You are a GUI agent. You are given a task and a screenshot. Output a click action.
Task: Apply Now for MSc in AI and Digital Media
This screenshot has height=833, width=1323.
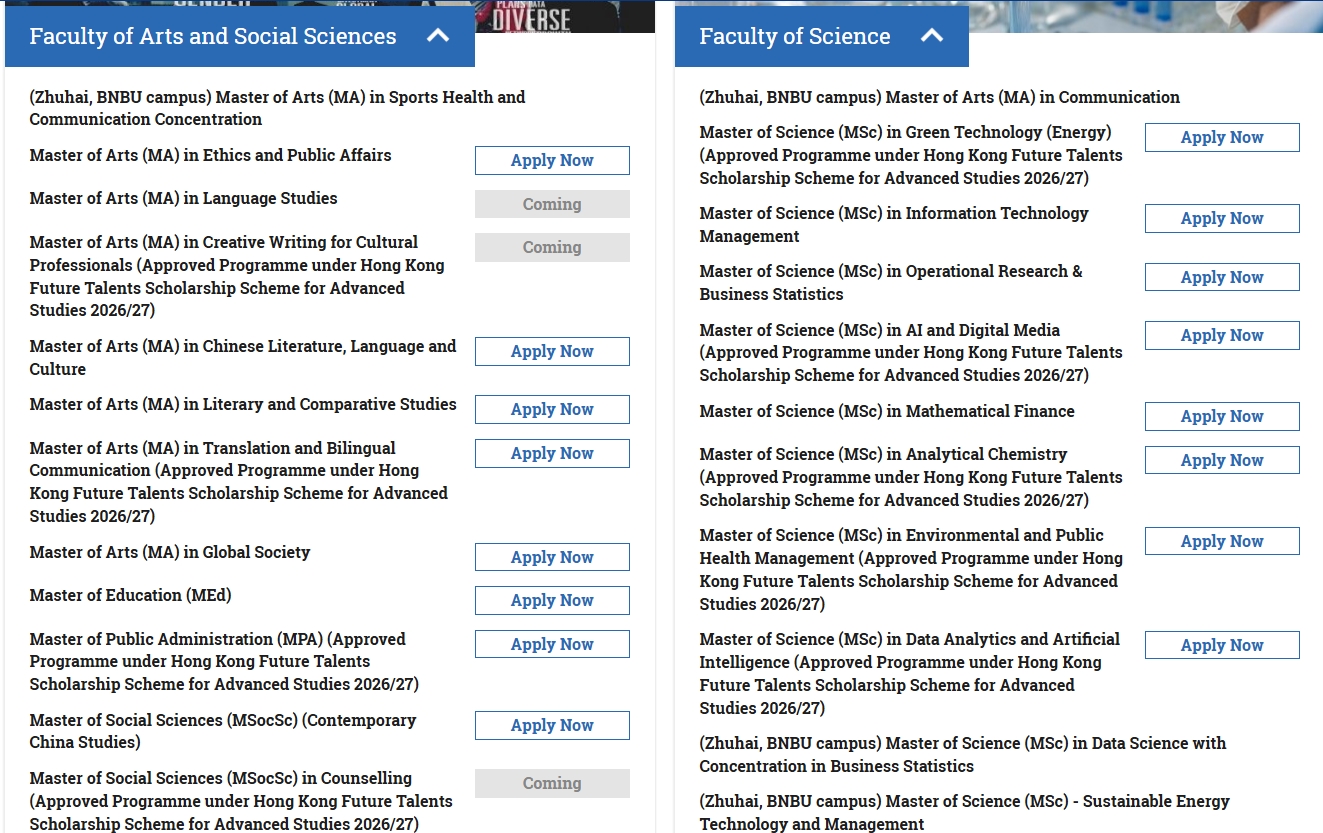click(x=1222, y=336)
